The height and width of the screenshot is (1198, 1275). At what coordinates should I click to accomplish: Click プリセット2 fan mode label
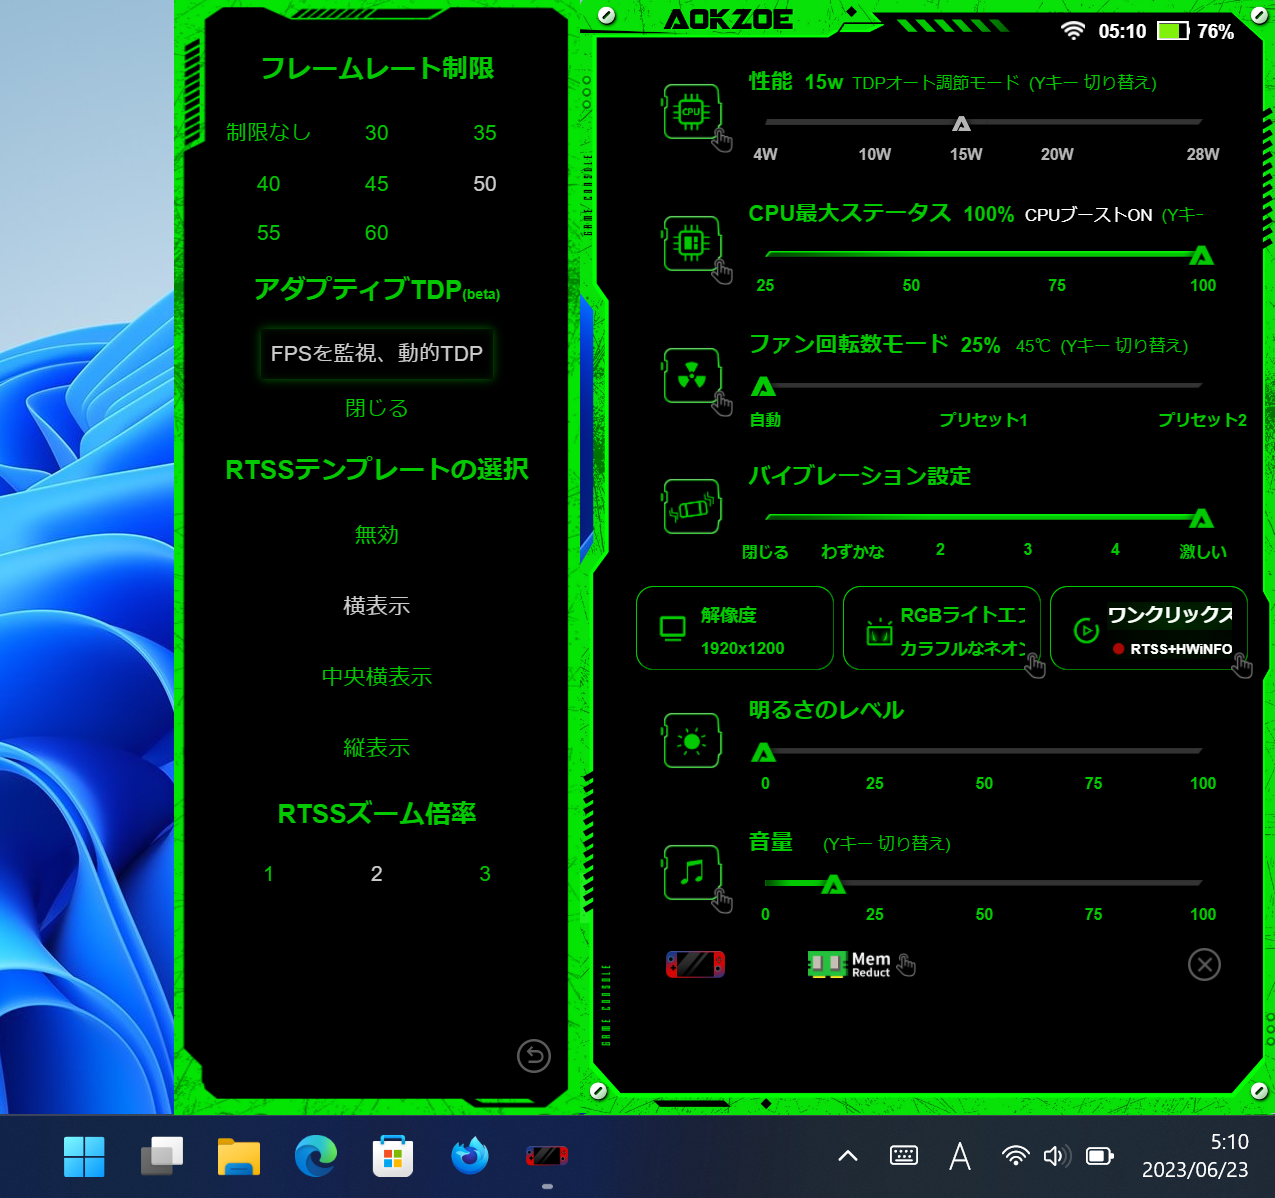click(x=1202, y=420)
